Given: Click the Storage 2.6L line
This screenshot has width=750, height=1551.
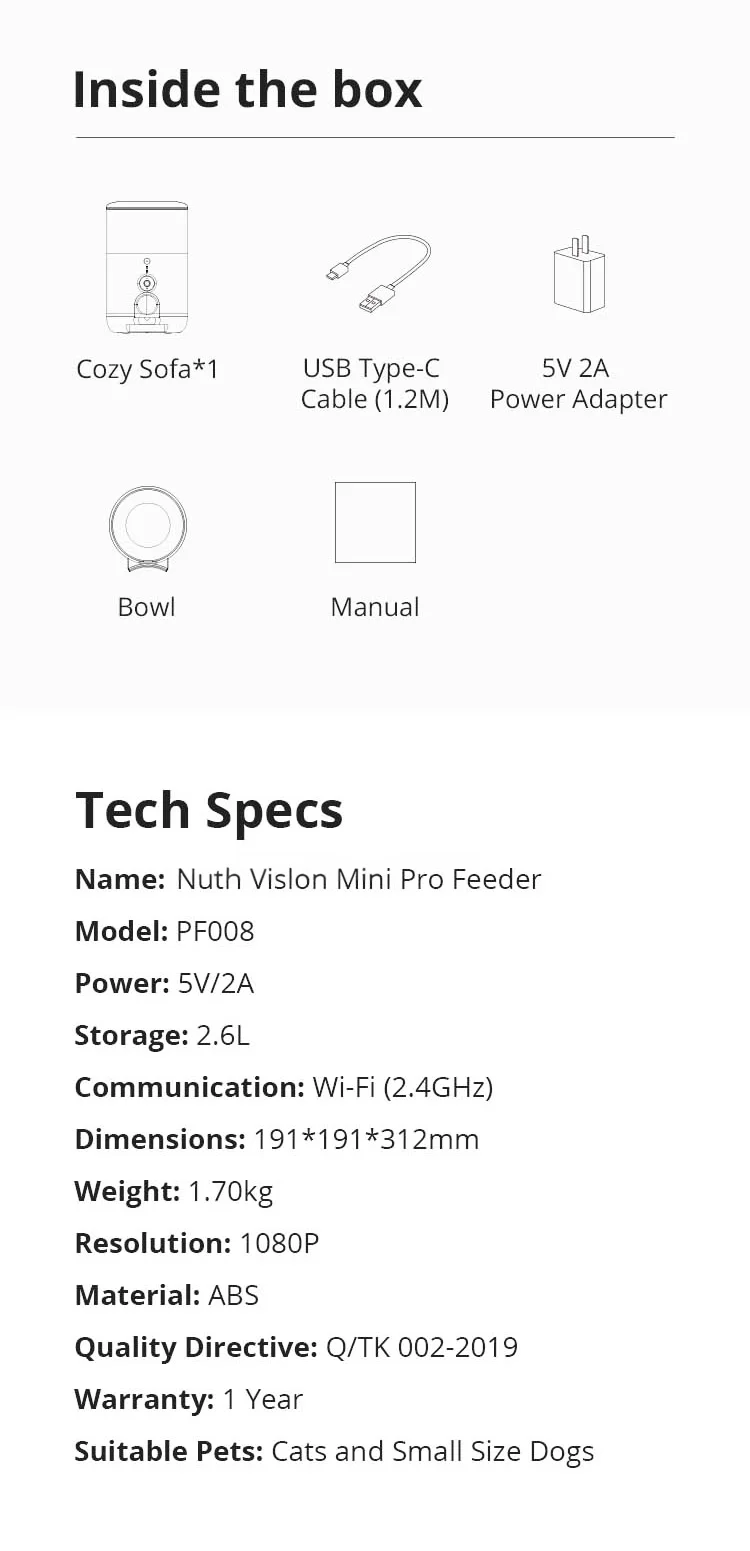Looking at the screenshot, I should (x=162, y=1035).
